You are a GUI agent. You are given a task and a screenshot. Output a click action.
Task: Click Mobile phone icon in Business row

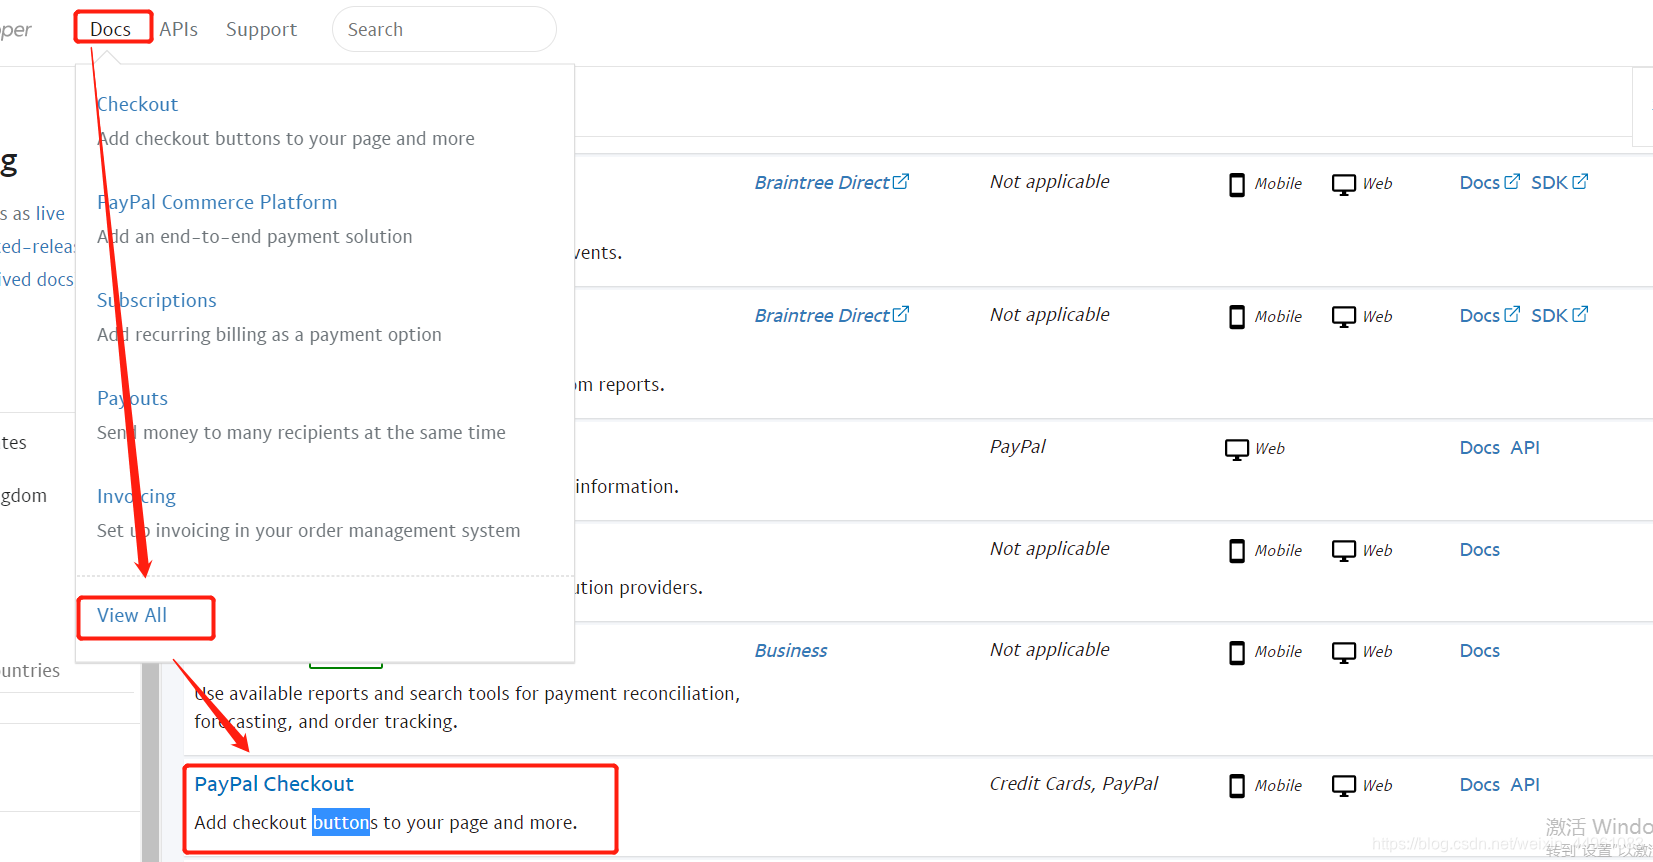pos(1237,652)
